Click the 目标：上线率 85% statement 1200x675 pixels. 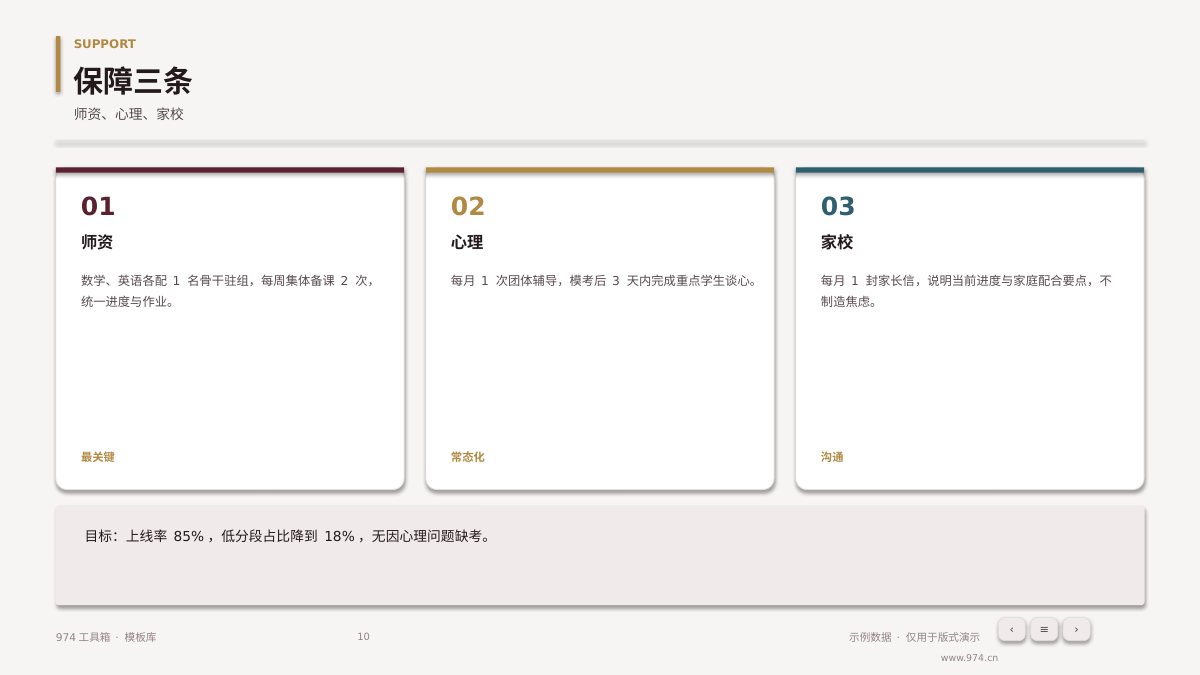[290, 536]
